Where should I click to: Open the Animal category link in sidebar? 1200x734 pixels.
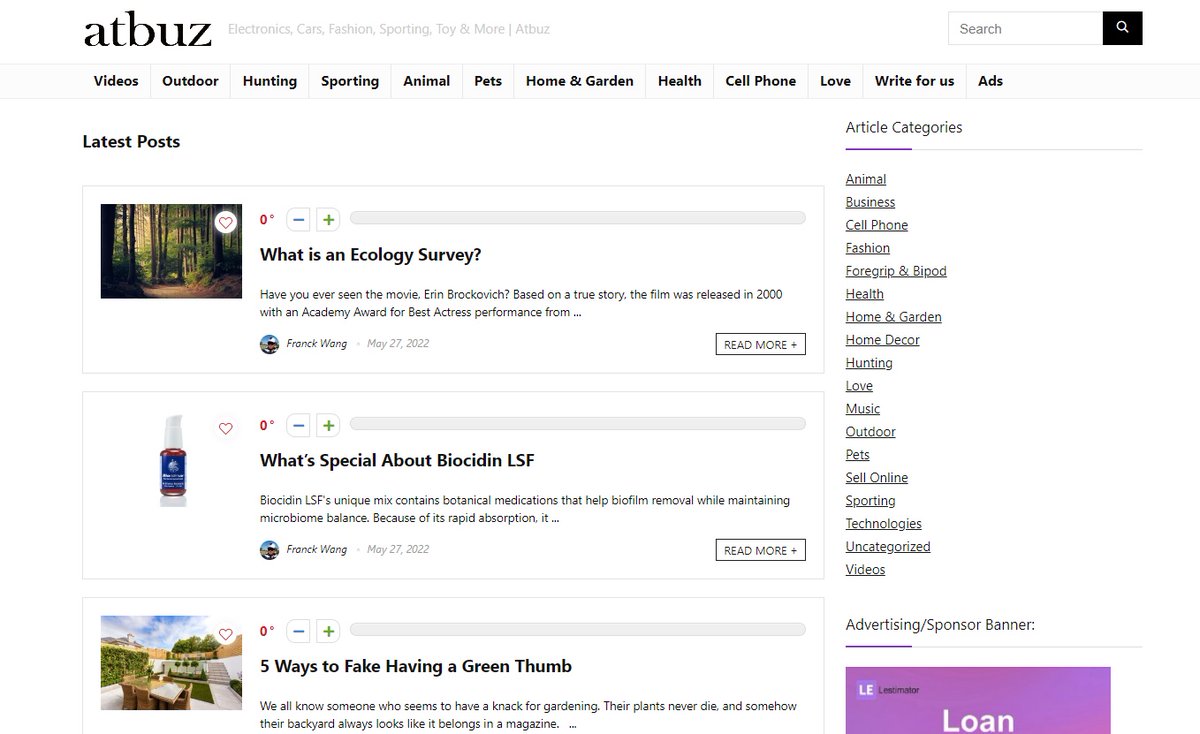click(866, 179)
